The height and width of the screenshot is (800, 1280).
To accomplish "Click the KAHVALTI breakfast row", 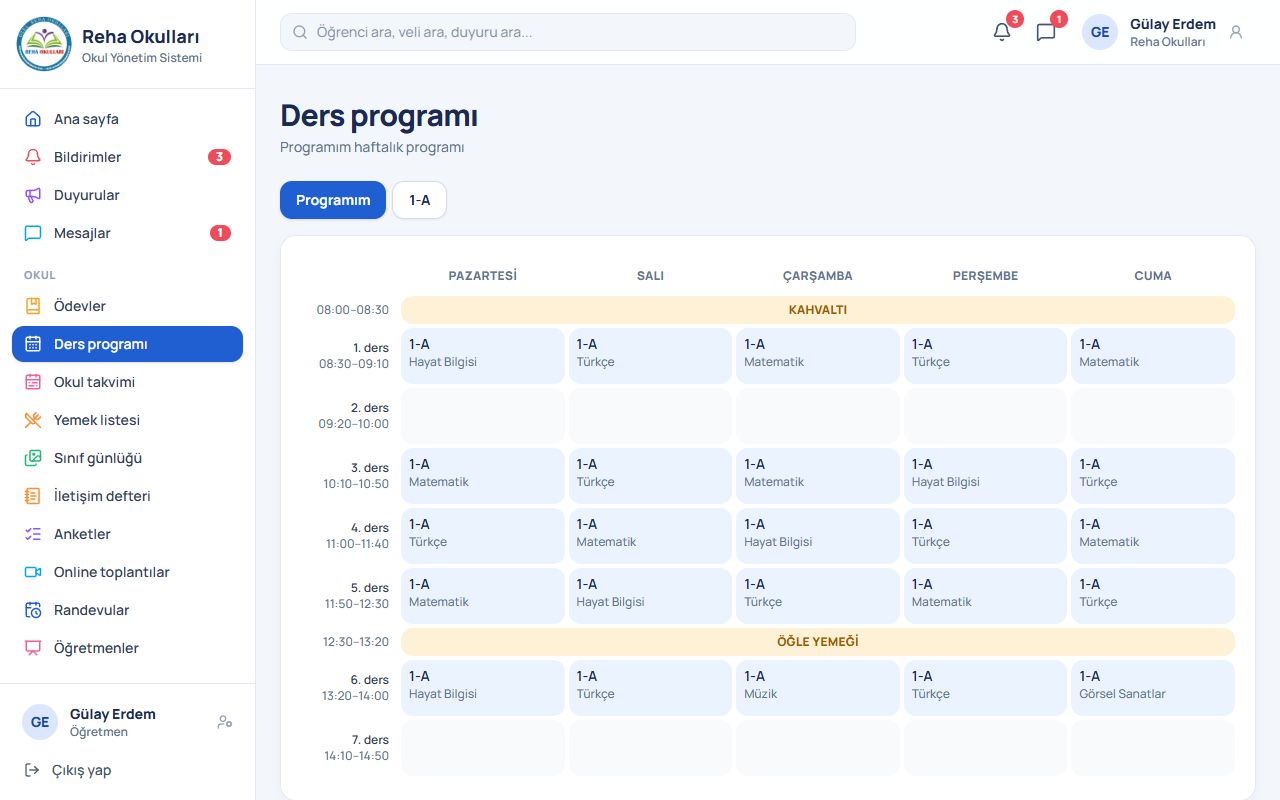I will (818, 310).
